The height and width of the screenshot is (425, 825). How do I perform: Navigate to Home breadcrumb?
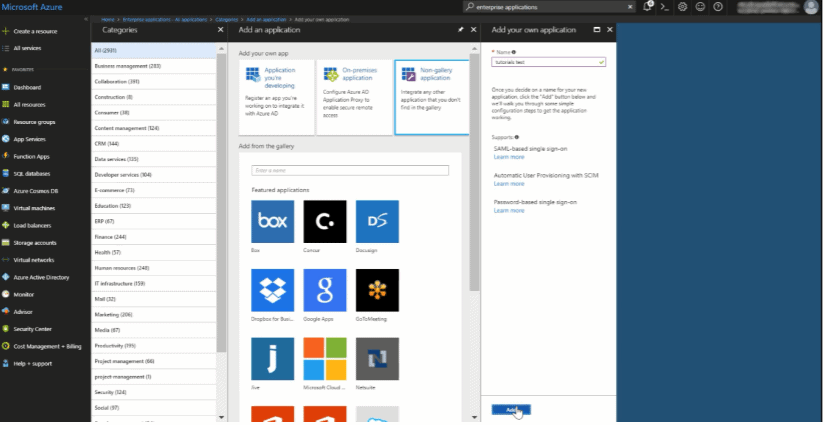click(107, 19)
